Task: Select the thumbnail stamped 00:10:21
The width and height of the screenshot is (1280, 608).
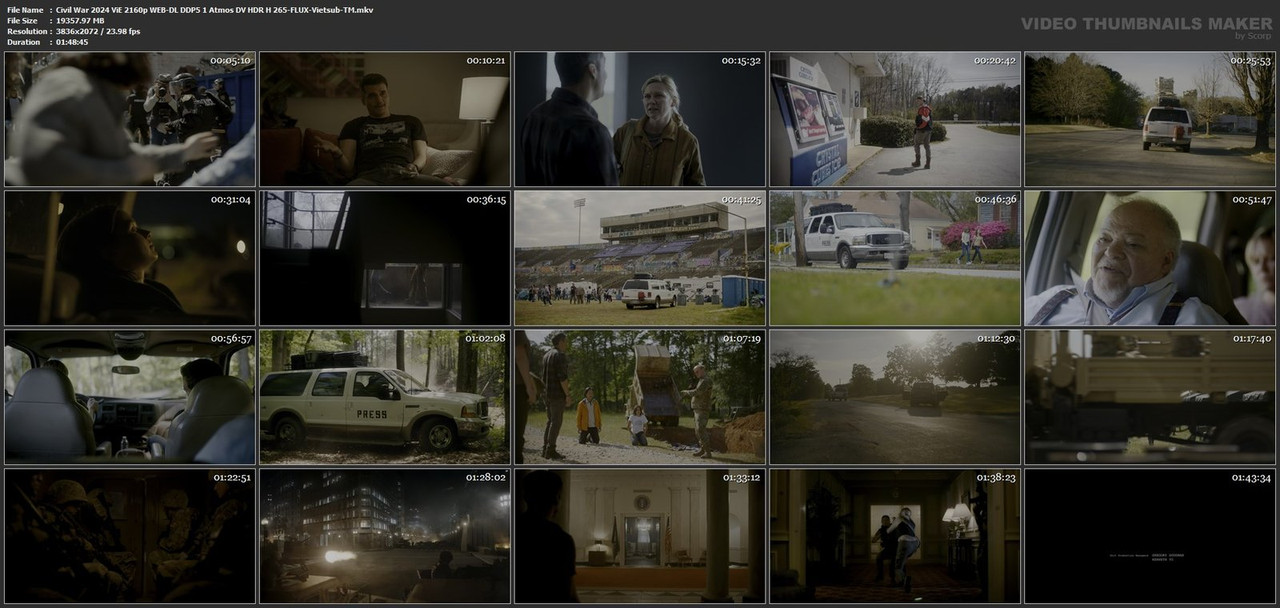Action: point(385,119)
